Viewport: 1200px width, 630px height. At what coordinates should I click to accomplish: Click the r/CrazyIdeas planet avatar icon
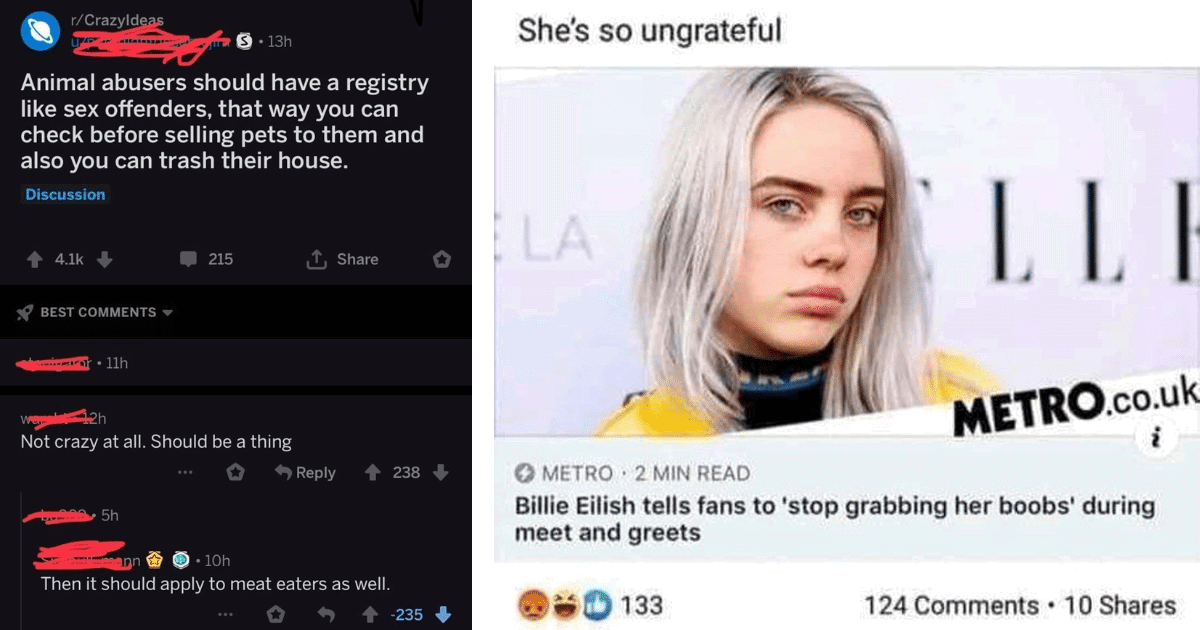pos(38,30)
